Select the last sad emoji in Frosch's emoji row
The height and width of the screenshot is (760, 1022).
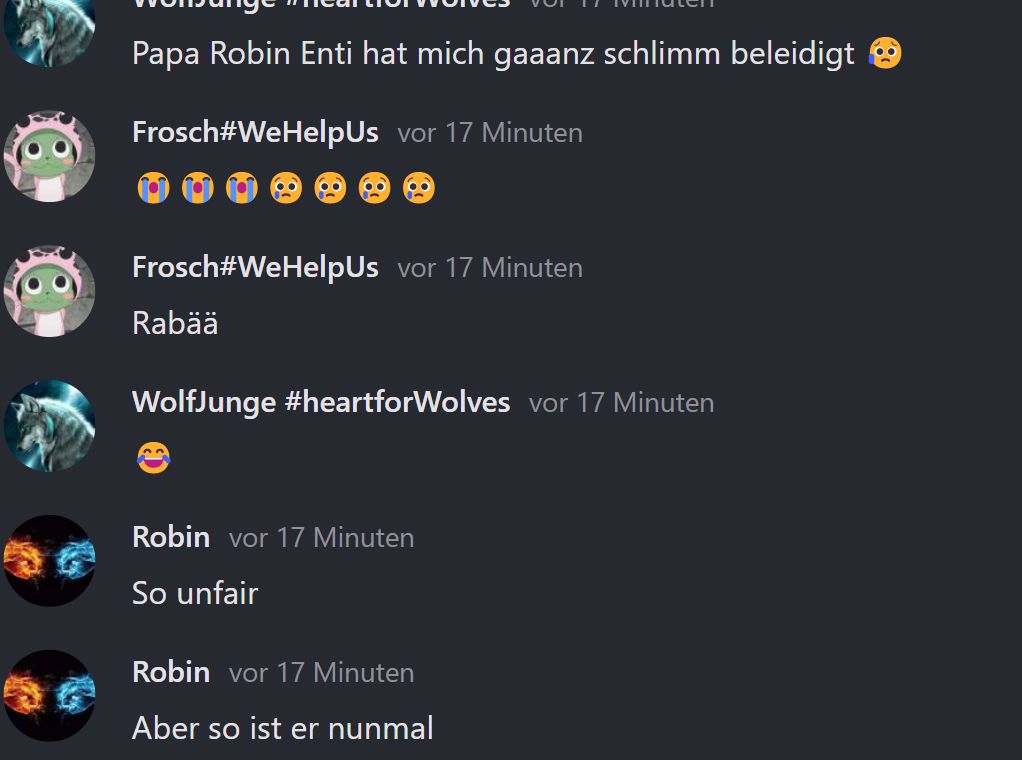pos(419,188)
